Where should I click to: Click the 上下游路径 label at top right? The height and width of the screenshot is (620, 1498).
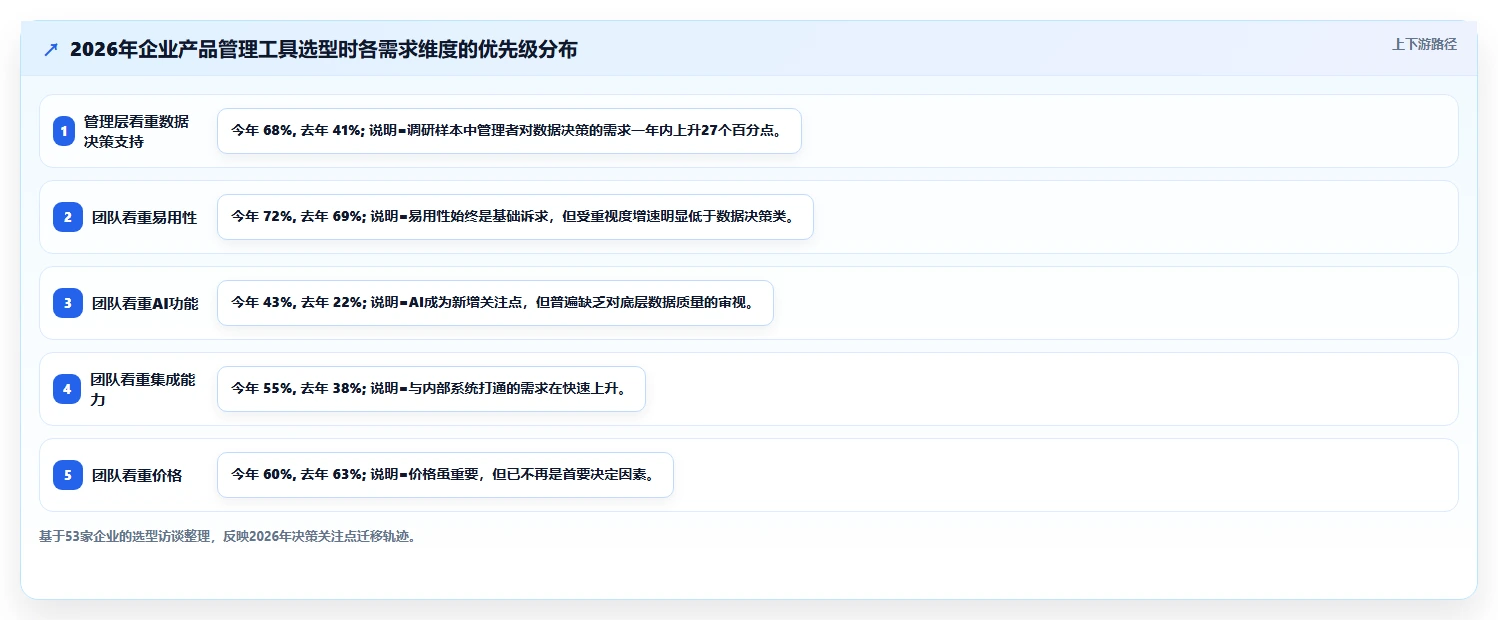coord(1424,44)
